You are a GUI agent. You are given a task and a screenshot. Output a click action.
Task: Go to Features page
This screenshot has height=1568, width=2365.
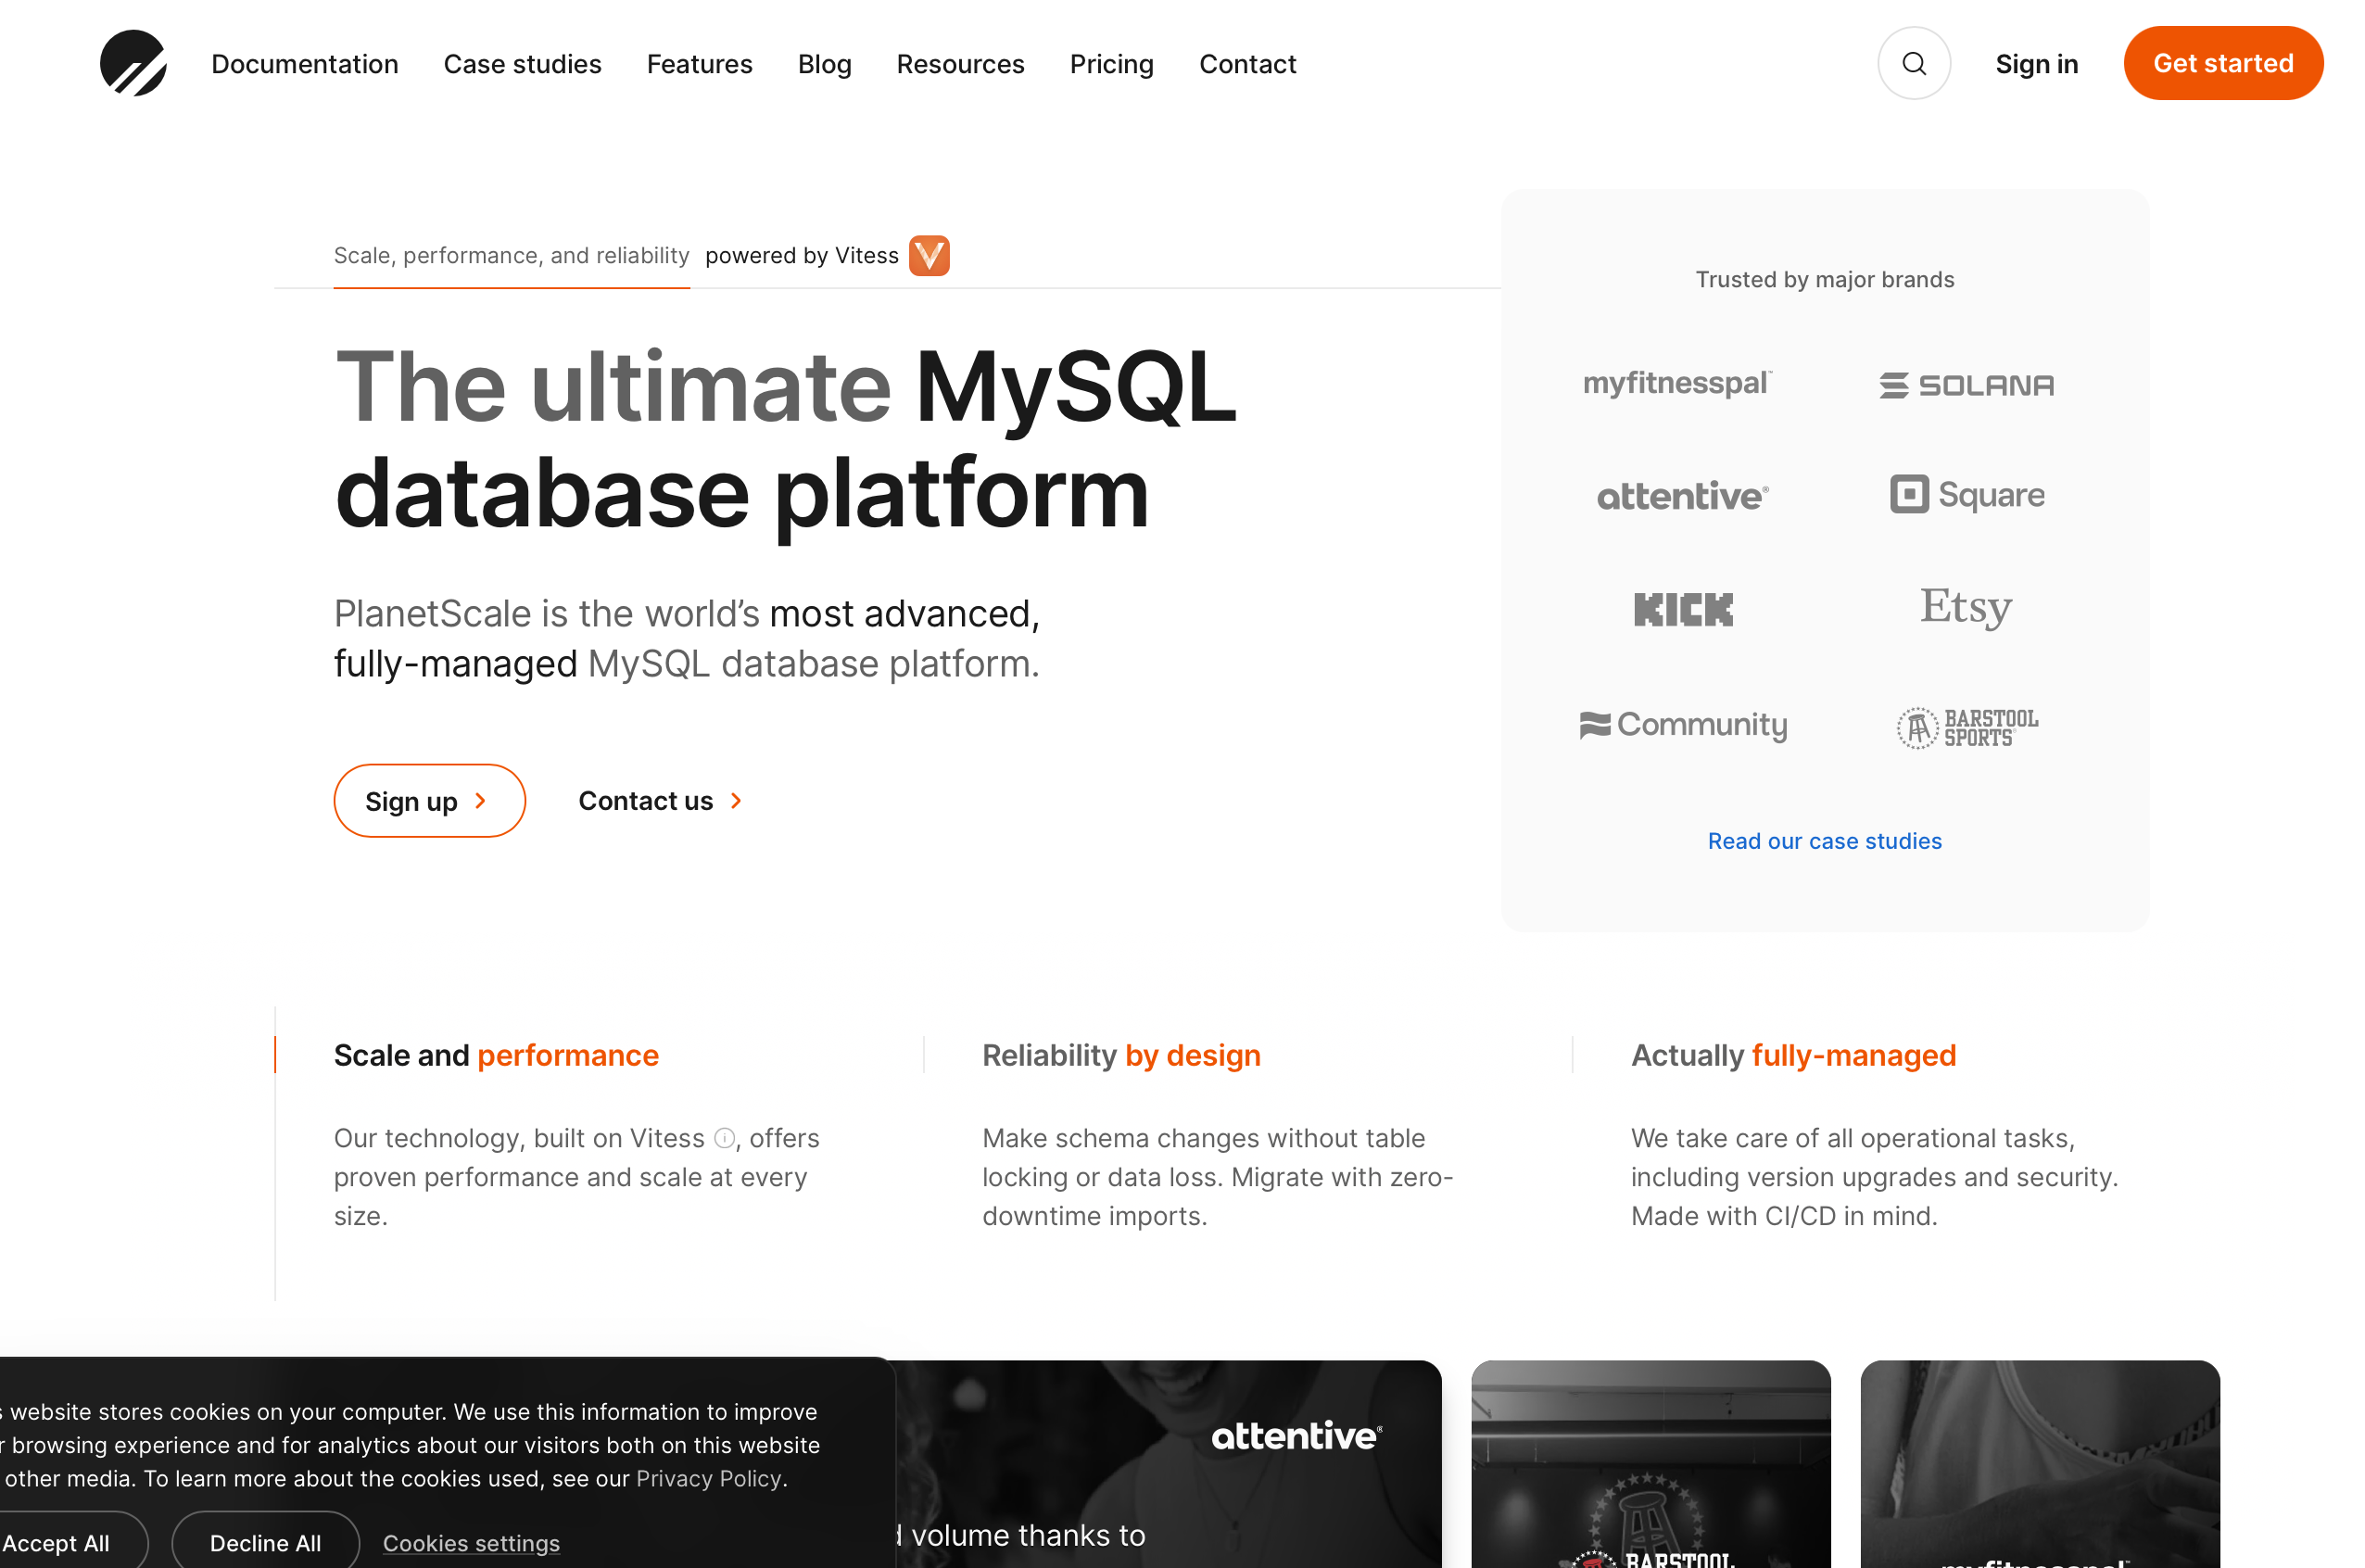[x=699, y=64]
